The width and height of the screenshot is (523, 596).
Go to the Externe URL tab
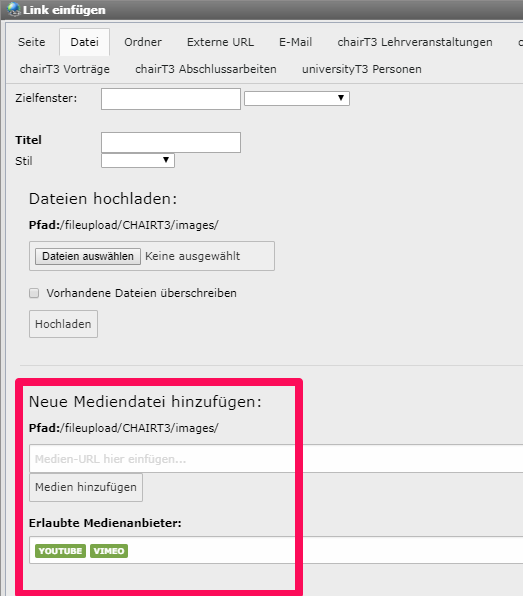[x=220, y=42]
